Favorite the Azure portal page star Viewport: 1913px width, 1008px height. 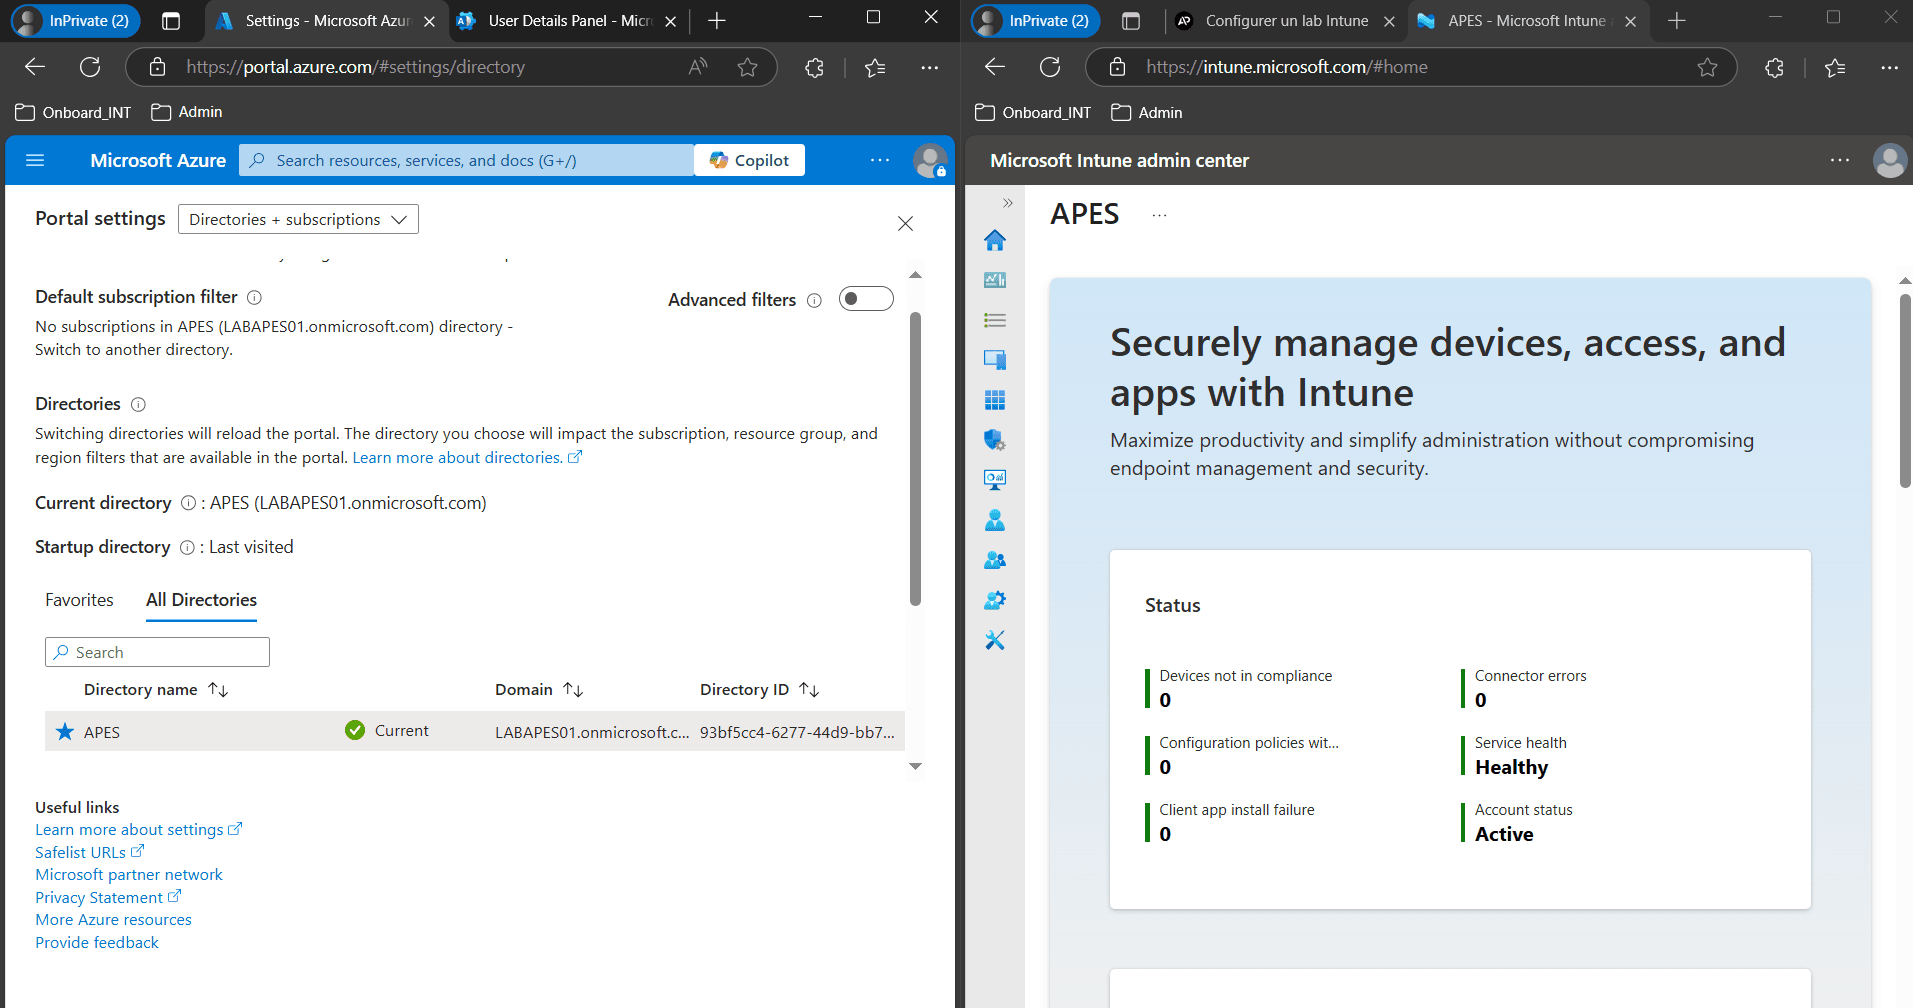click(x=747, y=67)
